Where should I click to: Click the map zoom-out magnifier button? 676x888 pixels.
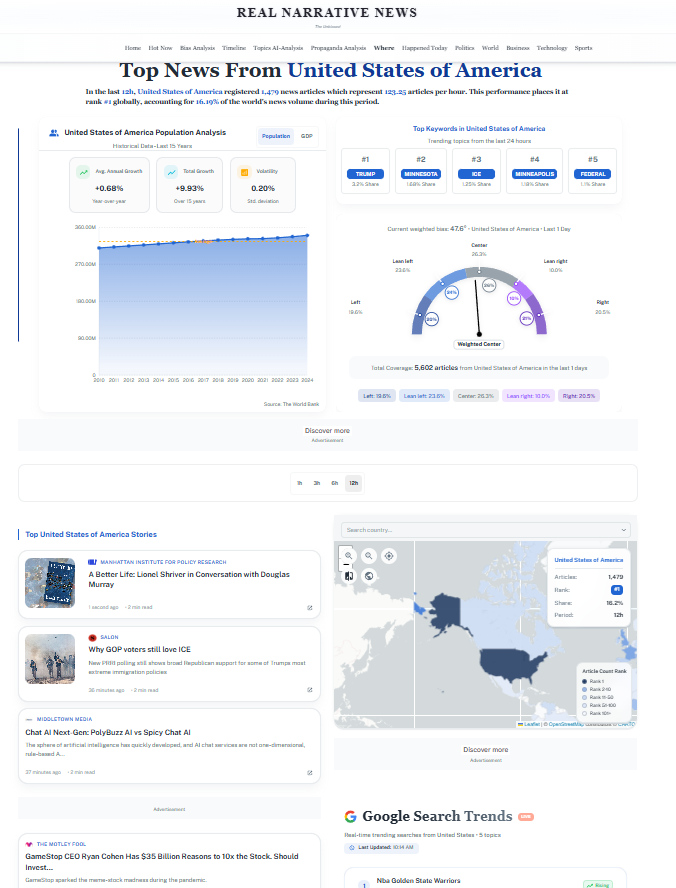(369, 556)
